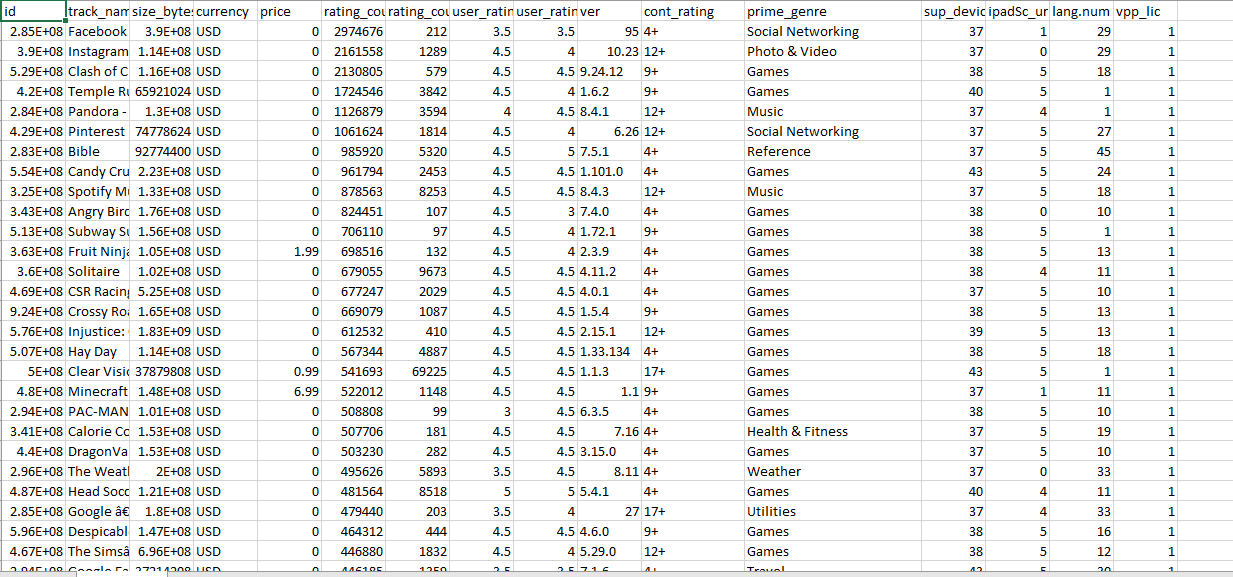Click the 'Instagram' track name cell
Image resolution: width=1233 pixels, height=577 pixels.
(98, 52)
